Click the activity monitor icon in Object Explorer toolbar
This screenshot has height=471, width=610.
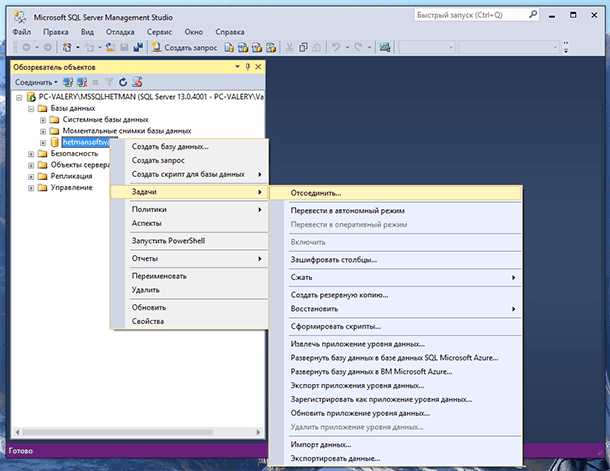point(137,82)
